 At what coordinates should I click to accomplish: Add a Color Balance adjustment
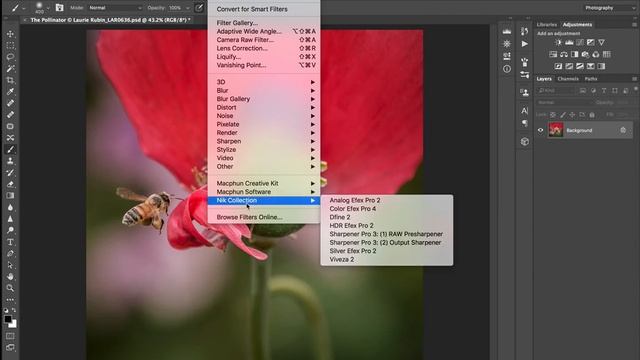[564, 54]
